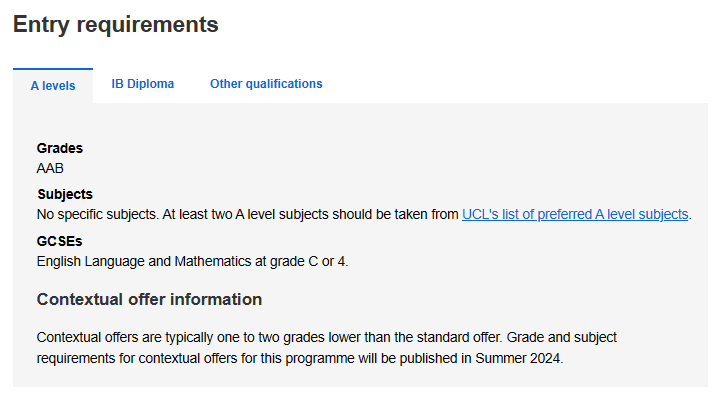Click the AAB grade text
724x400 pixels.
50,168
